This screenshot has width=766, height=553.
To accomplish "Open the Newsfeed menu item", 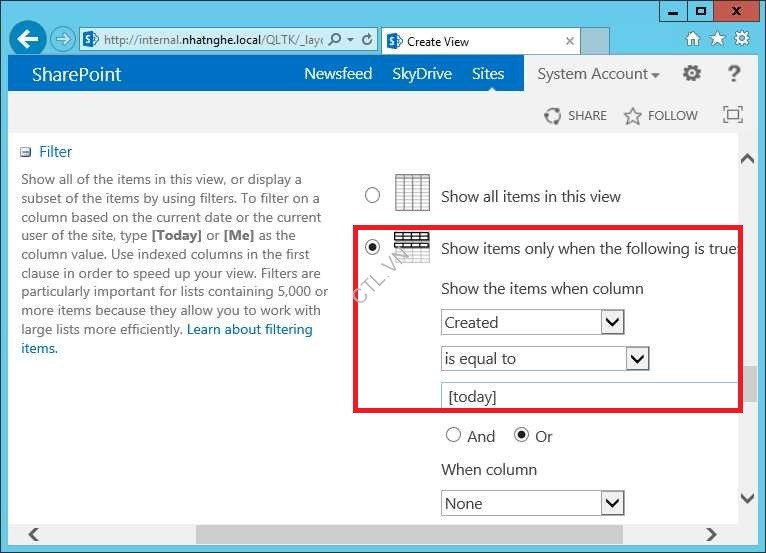I will coord(338,74).
